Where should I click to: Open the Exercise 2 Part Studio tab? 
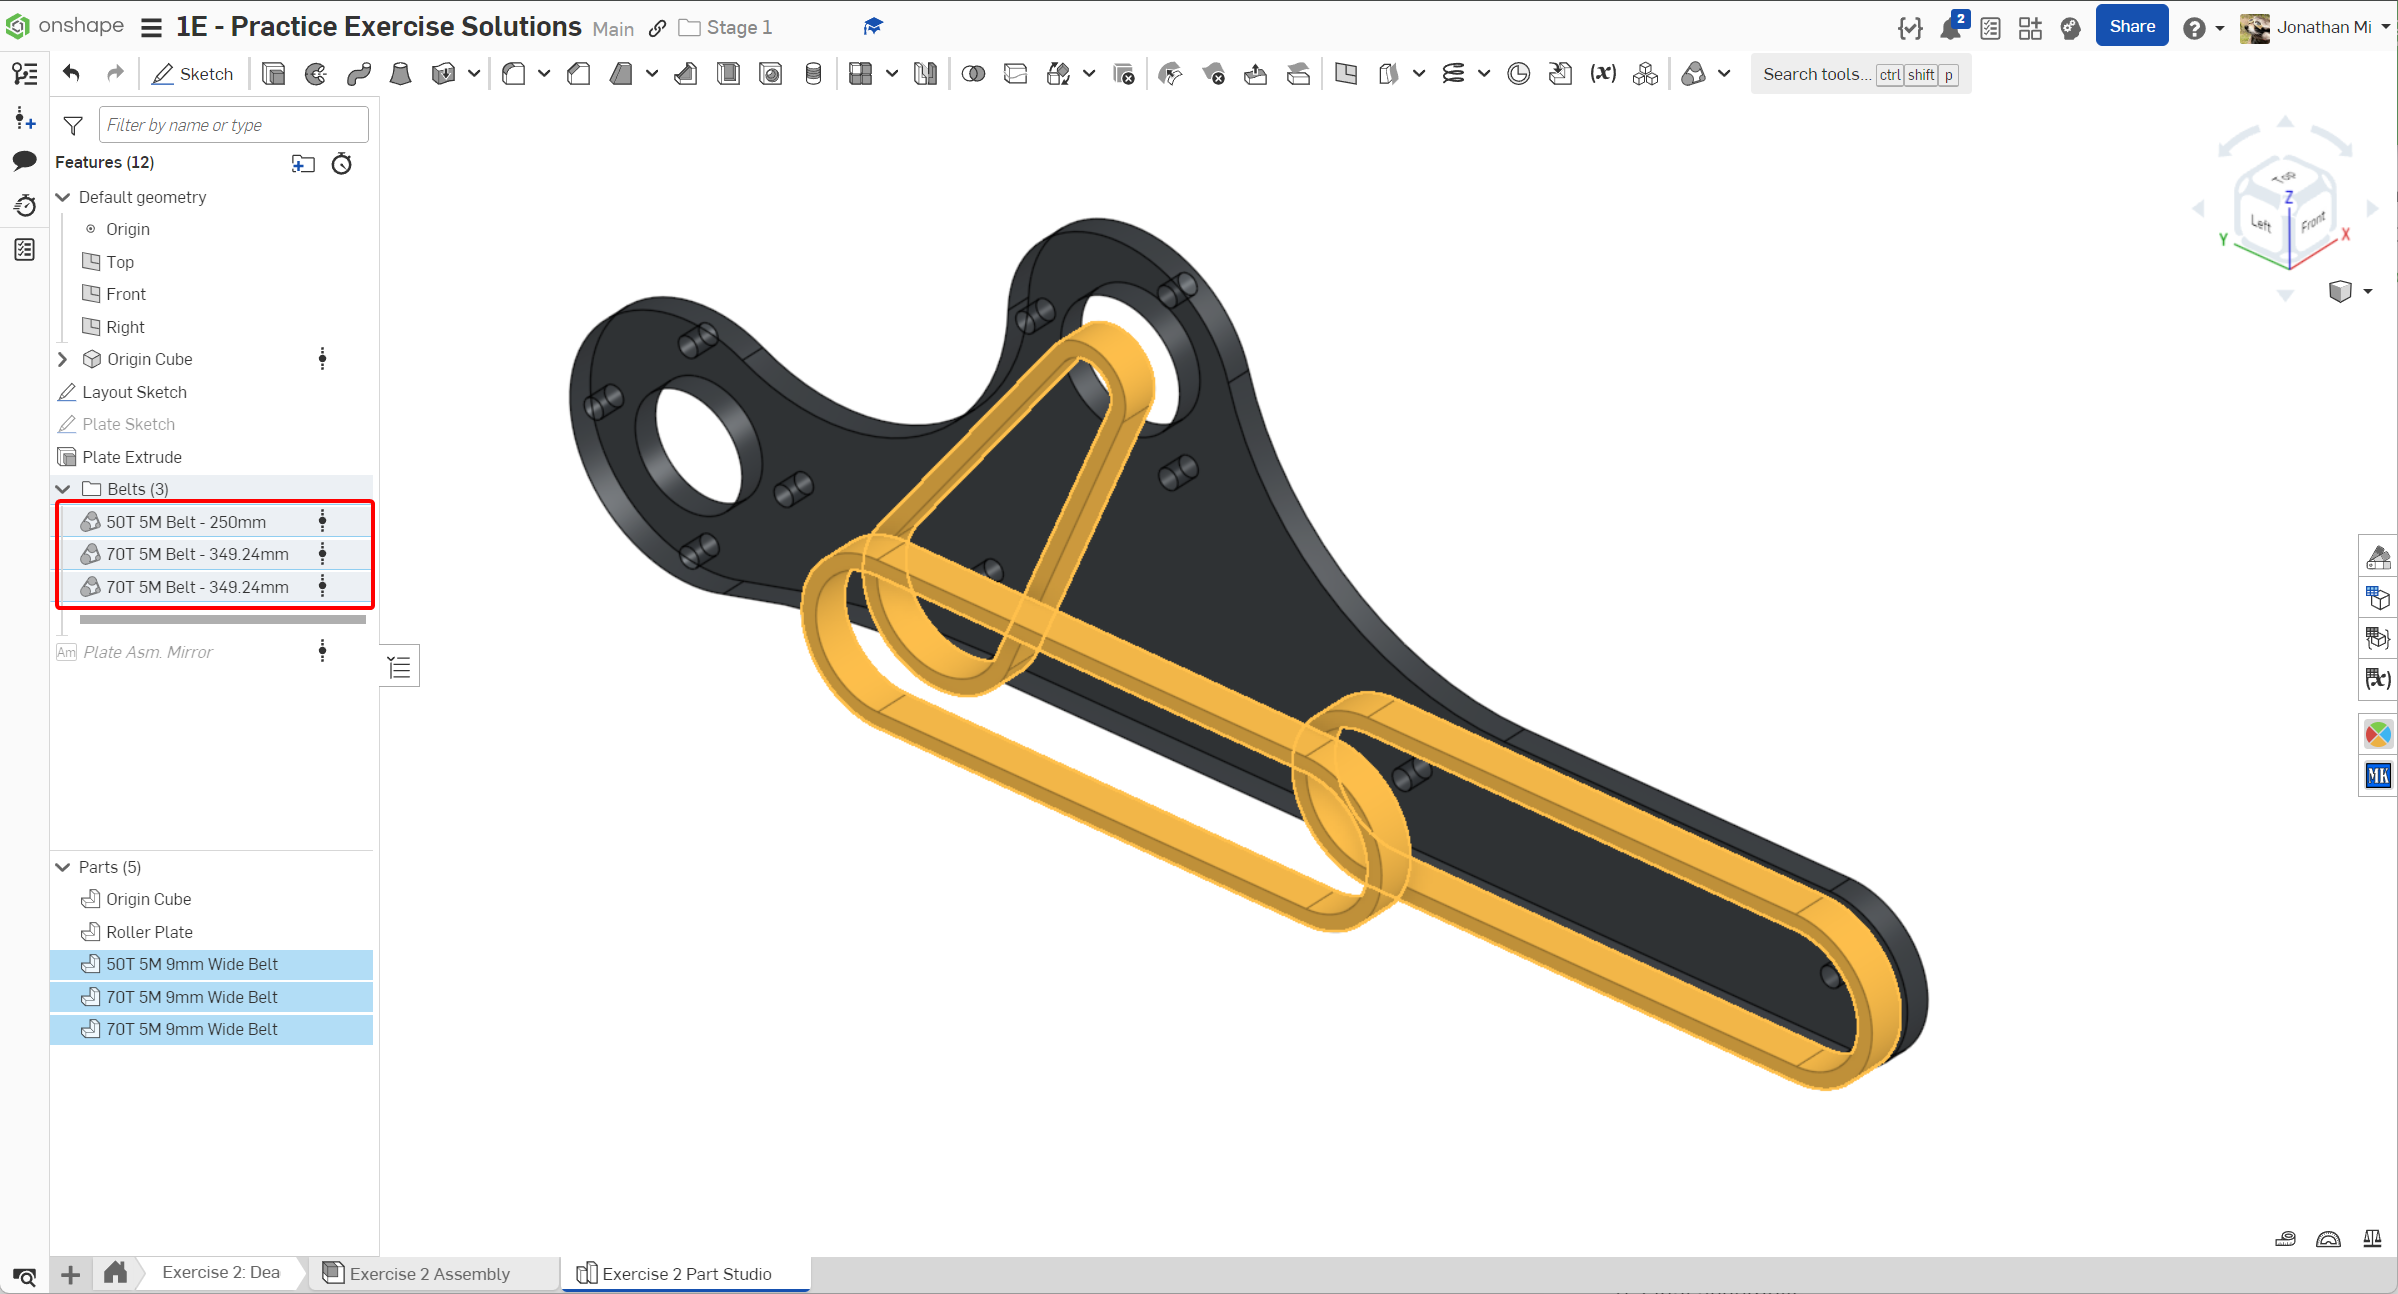point(686,1273)
